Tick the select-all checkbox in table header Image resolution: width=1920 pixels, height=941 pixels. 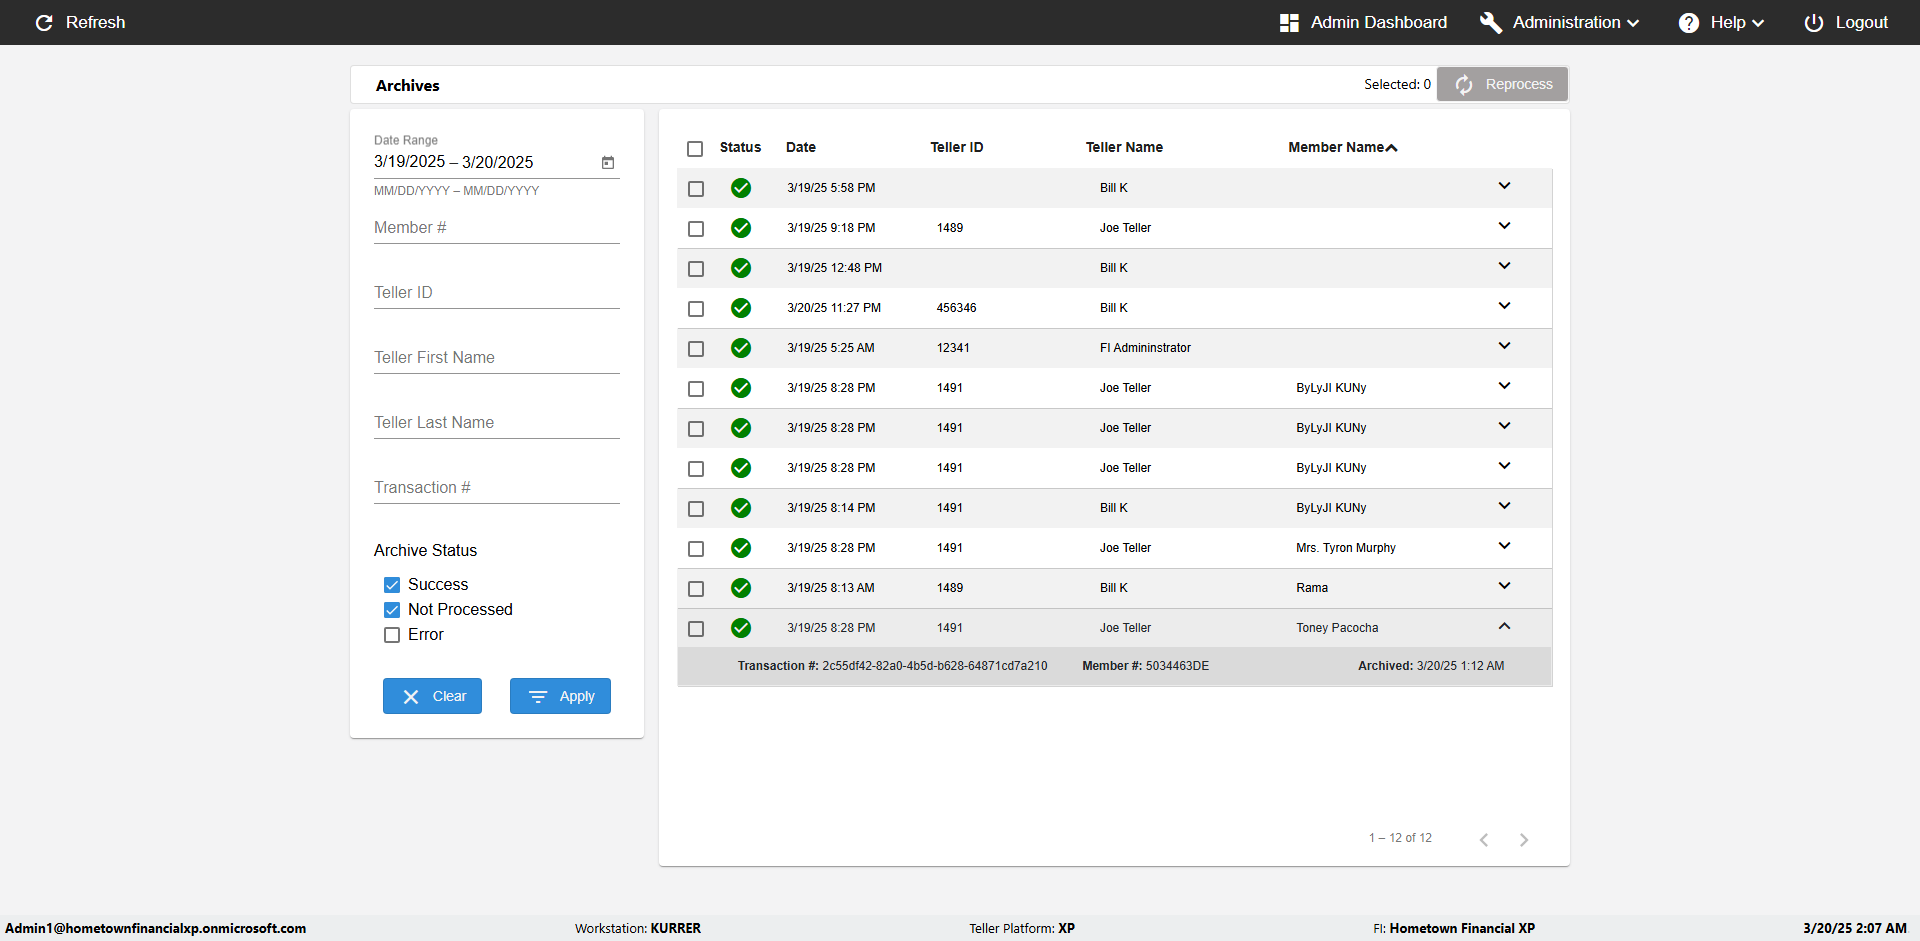(695, 149)
